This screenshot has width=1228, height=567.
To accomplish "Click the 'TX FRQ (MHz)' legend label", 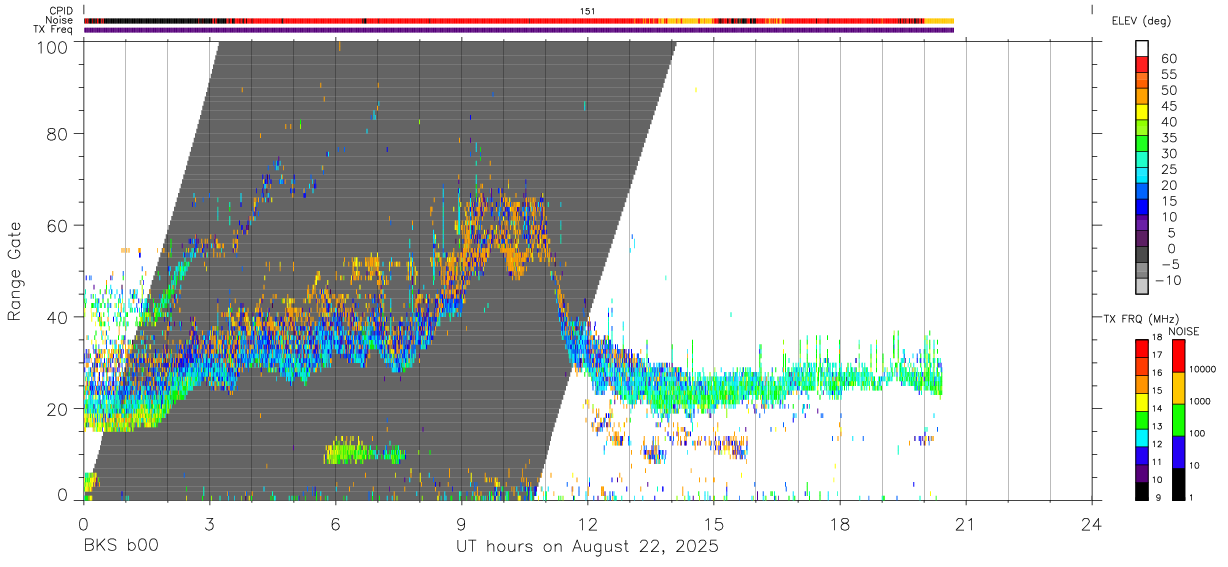I will coord(1136,319).
